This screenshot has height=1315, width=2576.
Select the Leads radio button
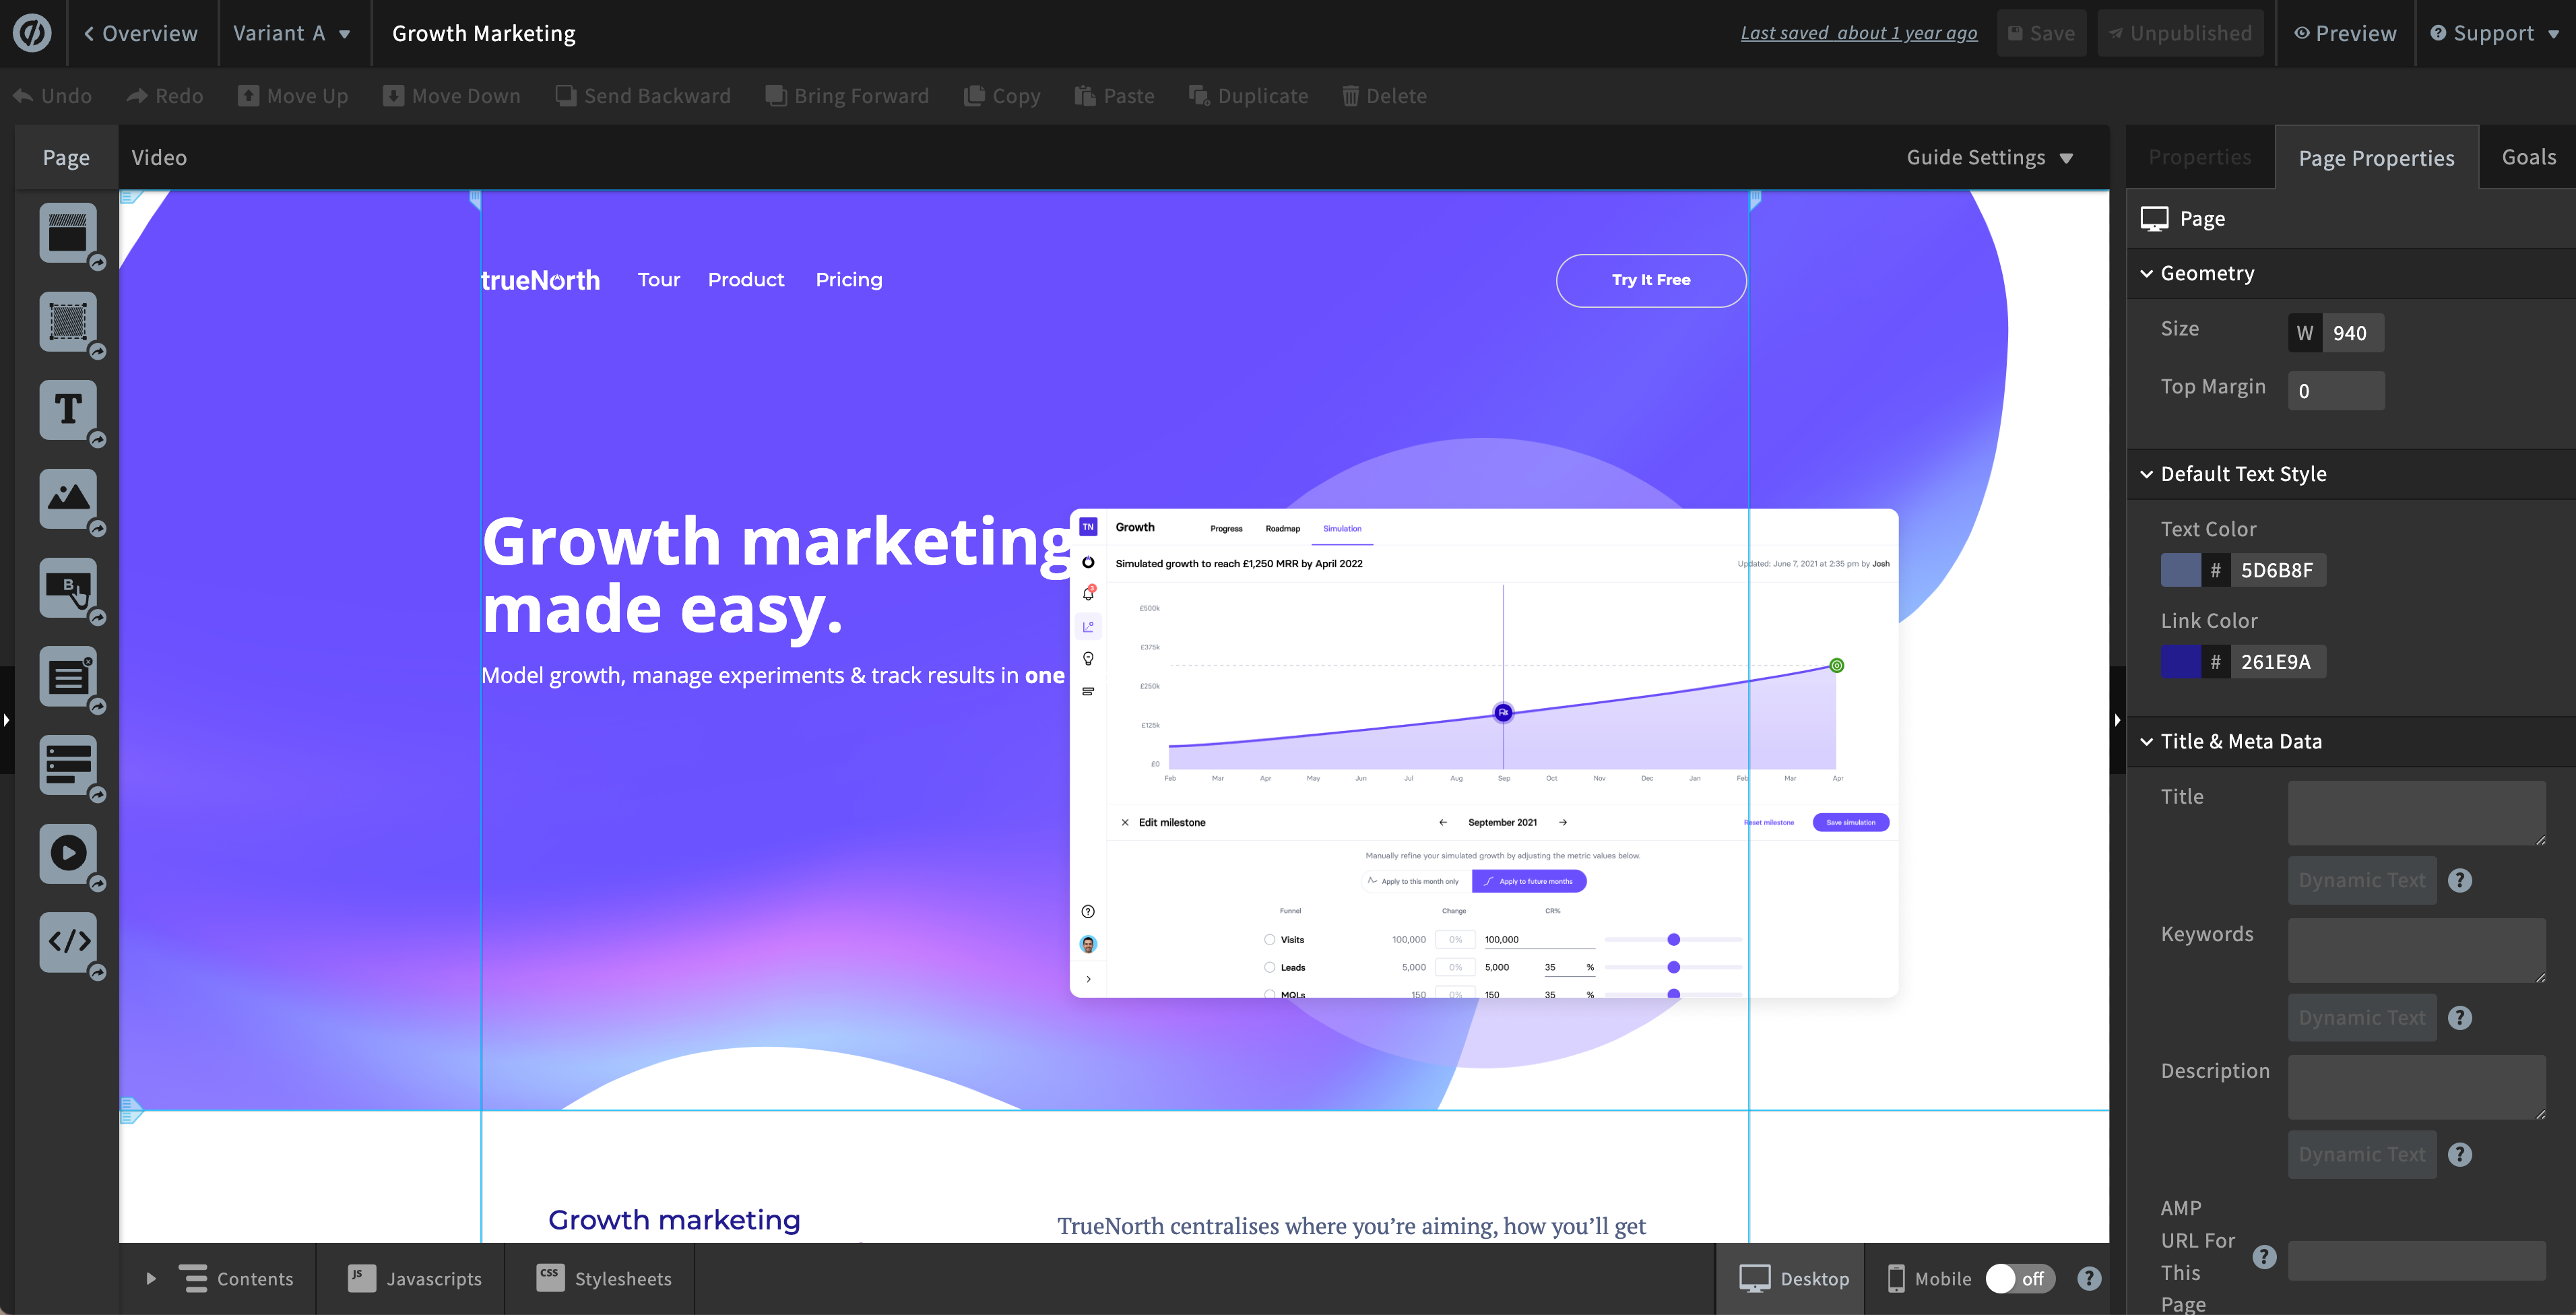tap(1269, 967)
